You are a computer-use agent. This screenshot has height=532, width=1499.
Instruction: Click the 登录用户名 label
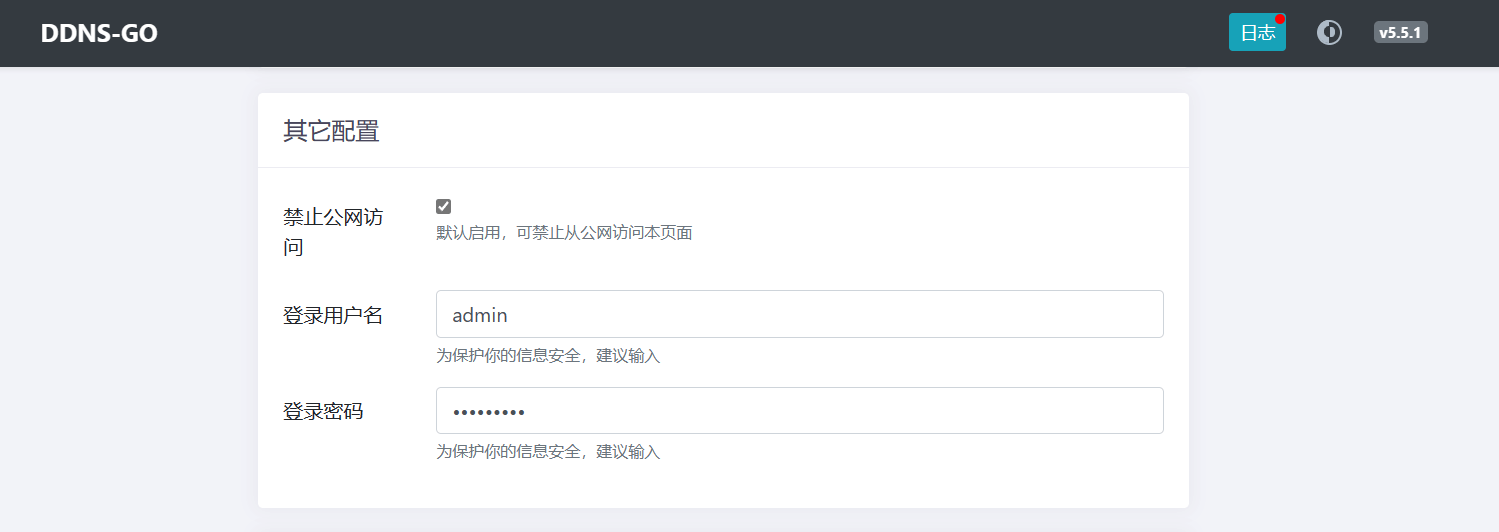coord(332,315)
